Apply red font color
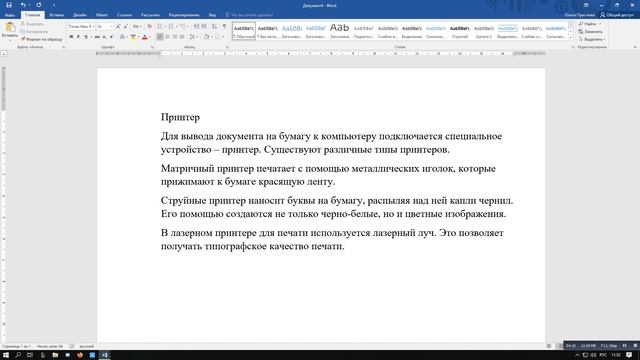Screen dimensions: 640x360 144,37
